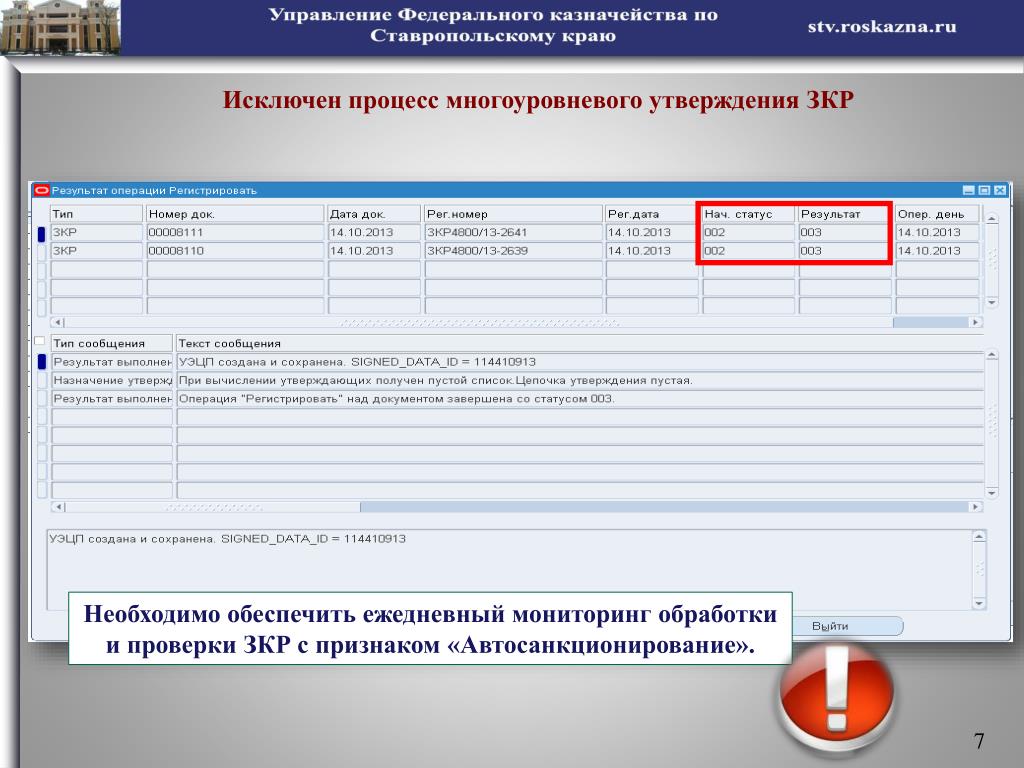Select the row marker for document 00008111
The image size is (1024, 768).
click(x=42, y=233)
